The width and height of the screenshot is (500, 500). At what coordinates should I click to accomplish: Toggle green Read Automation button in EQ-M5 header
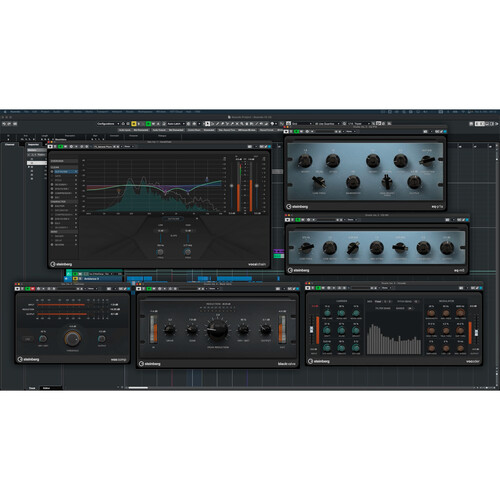[298, 220]
